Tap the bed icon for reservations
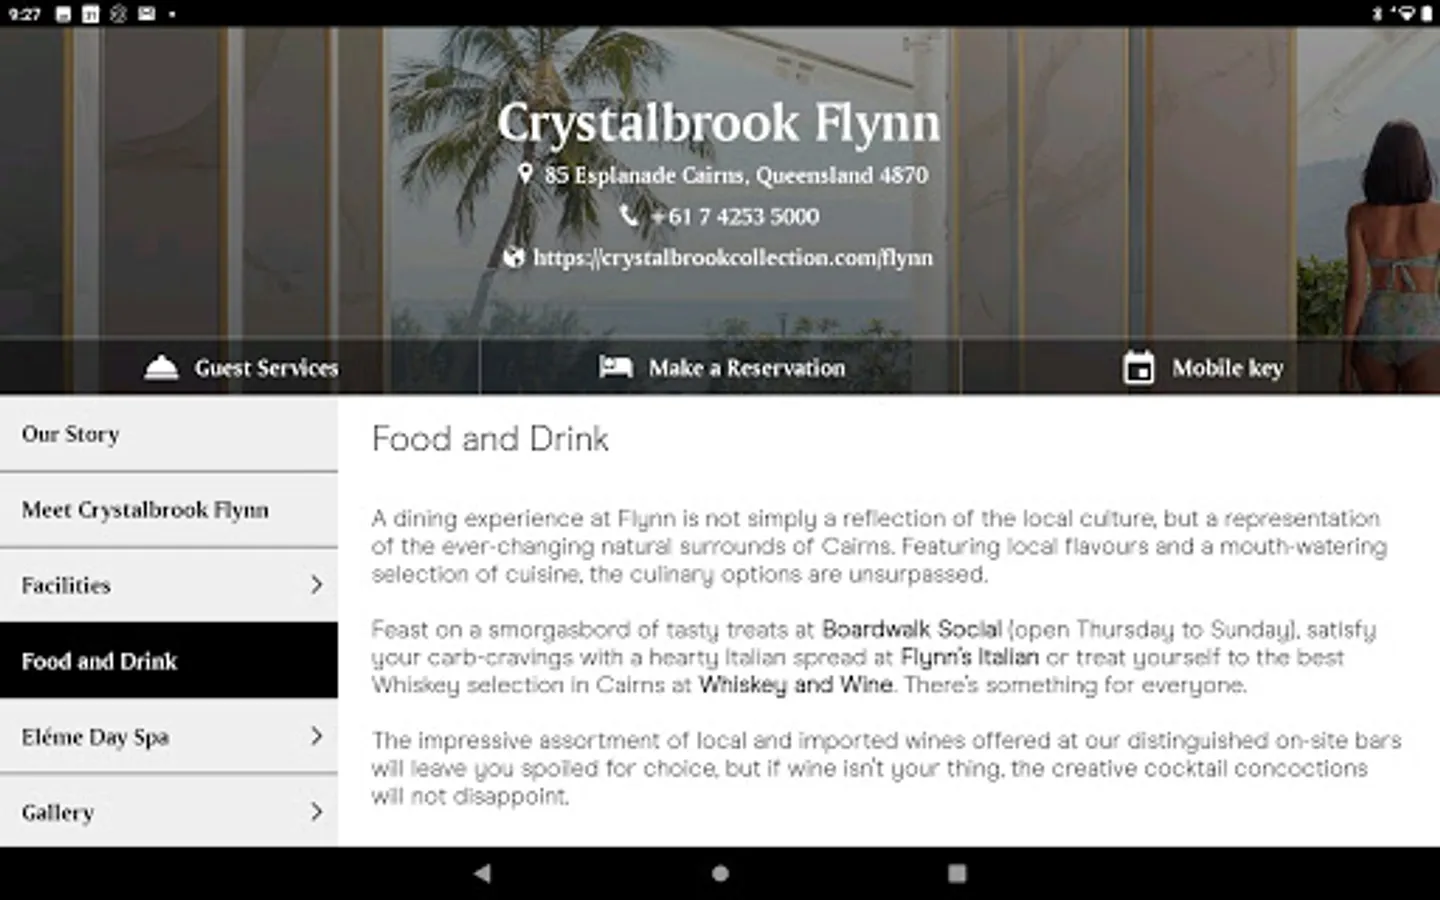Image resolution: width=1440 pixels, height=900 pixels. click(615, 367)
